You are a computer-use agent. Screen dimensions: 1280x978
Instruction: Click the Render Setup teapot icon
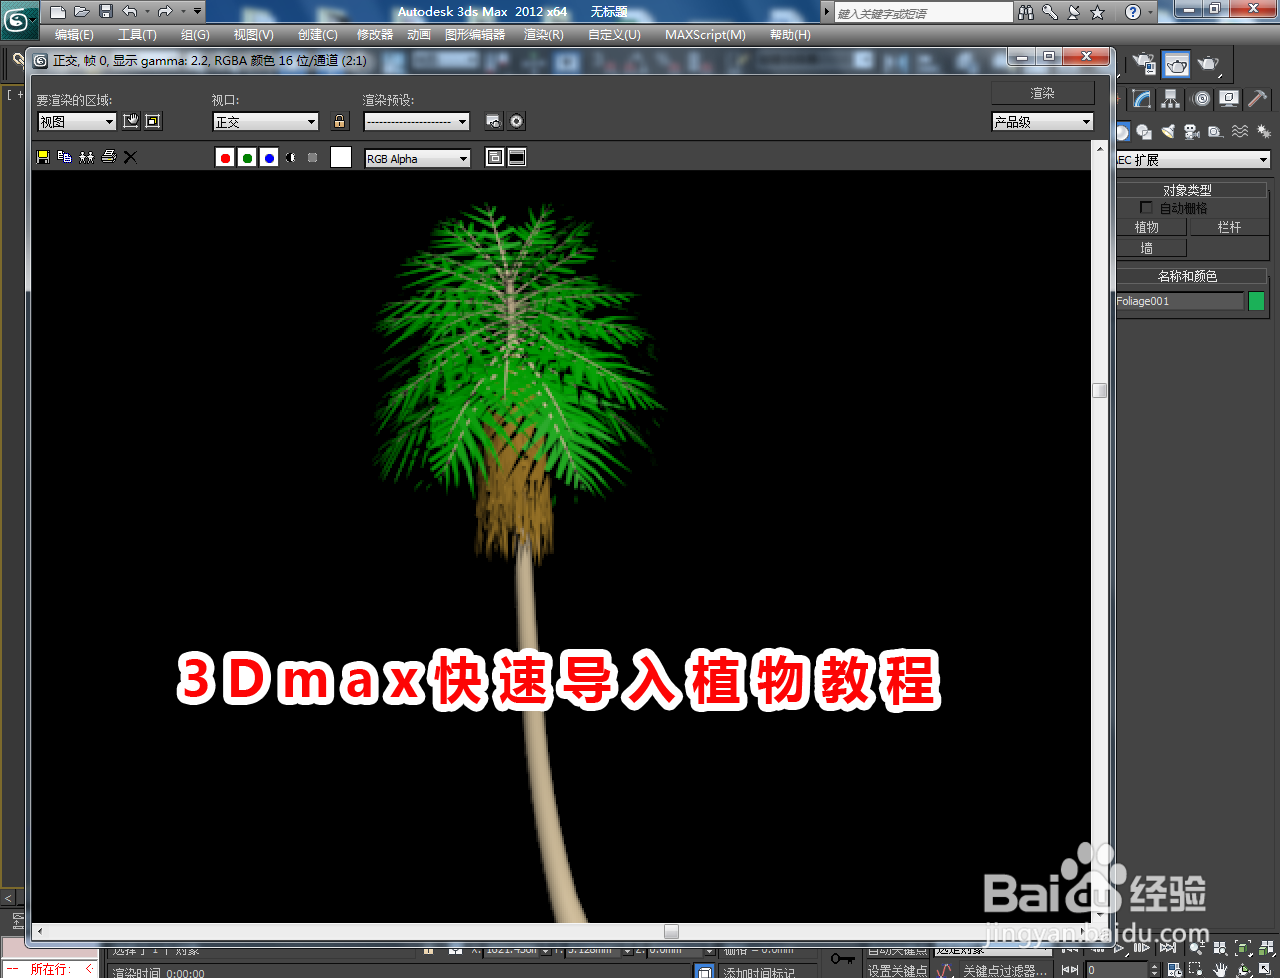coord(1141,64)
